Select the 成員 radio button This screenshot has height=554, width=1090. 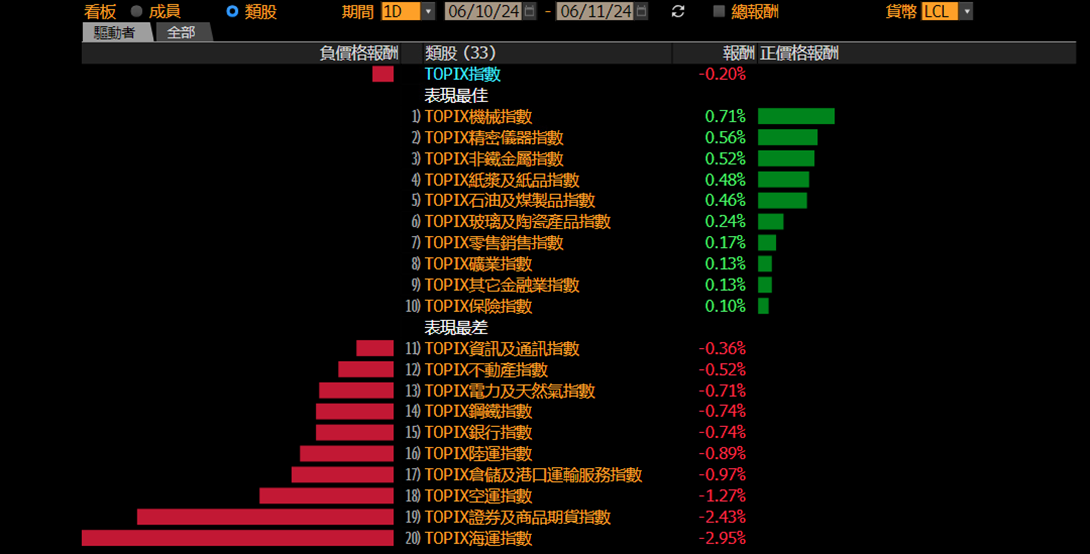coord(136,11)
